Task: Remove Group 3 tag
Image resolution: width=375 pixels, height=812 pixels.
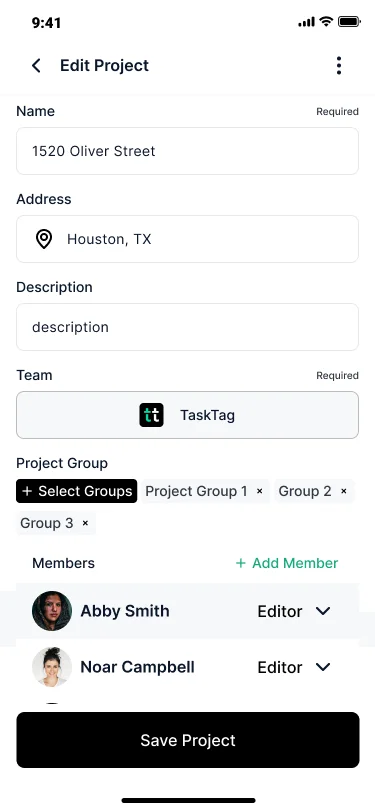Action: [85, 523]
